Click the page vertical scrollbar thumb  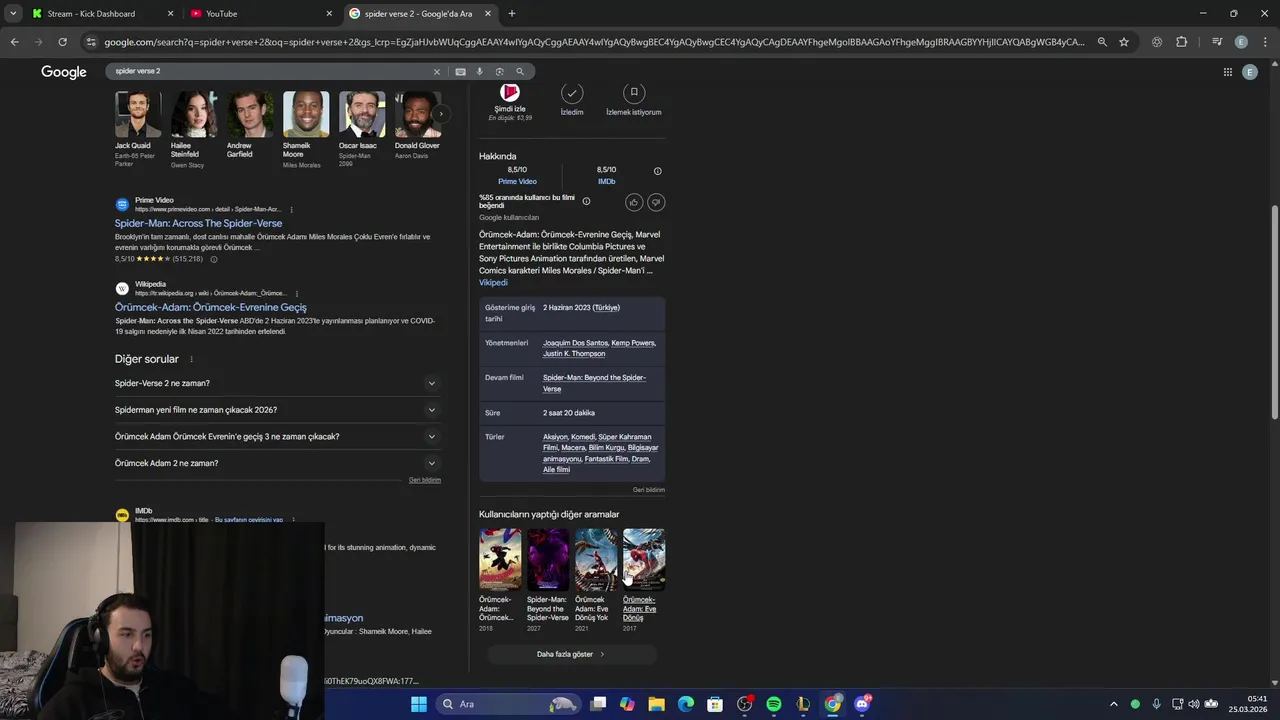1274,312
